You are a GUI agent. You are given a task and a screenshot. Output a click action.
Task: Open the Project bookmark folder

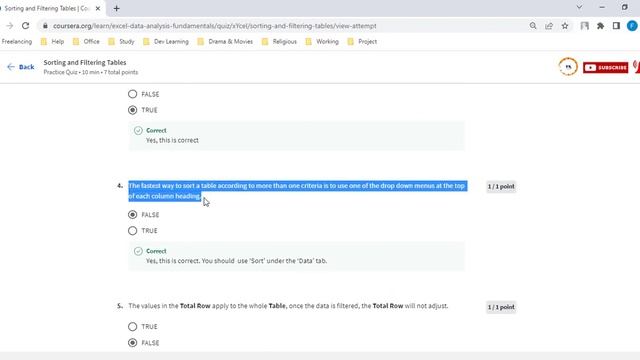point(362,42)
